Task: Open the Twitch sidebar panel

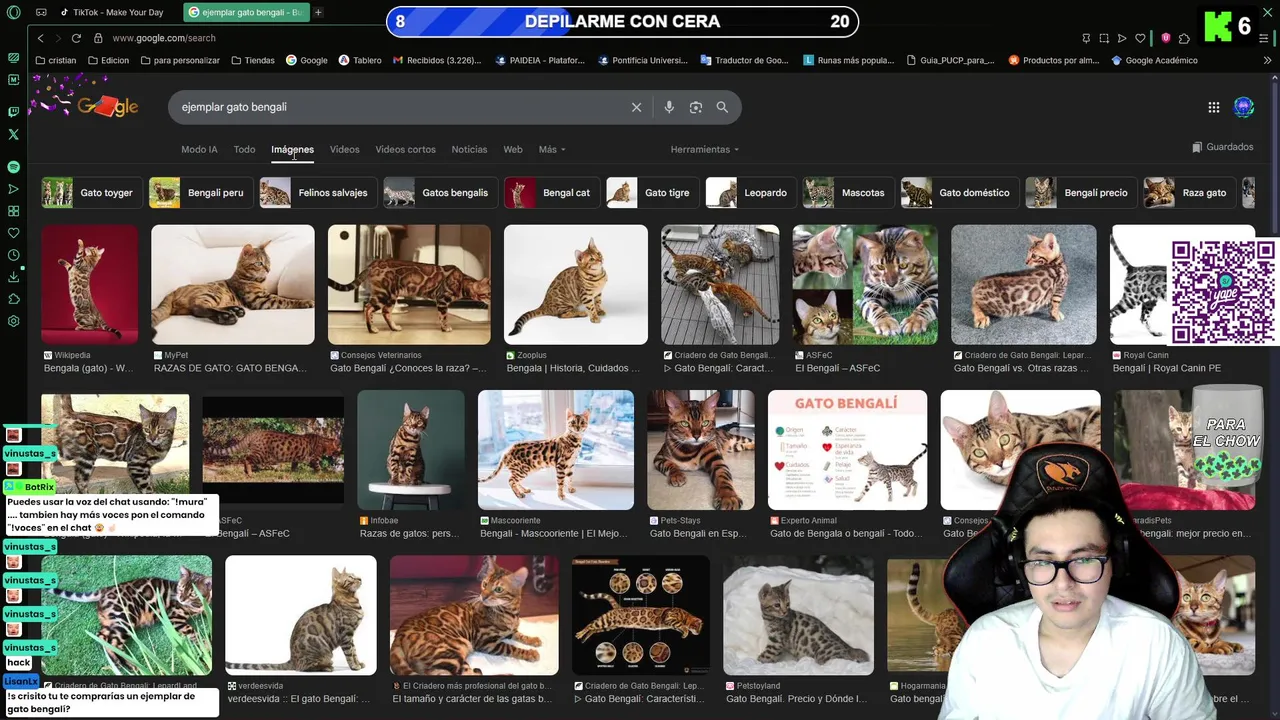Action: (14, 112)
